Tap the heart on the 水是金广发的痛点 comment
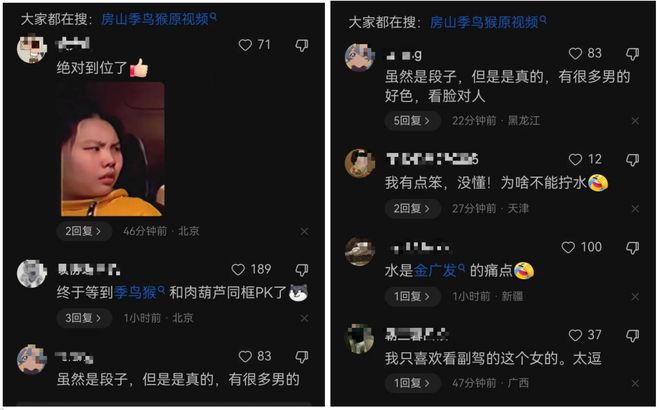The width and height of the screenshot is (660, 410). 568,248
